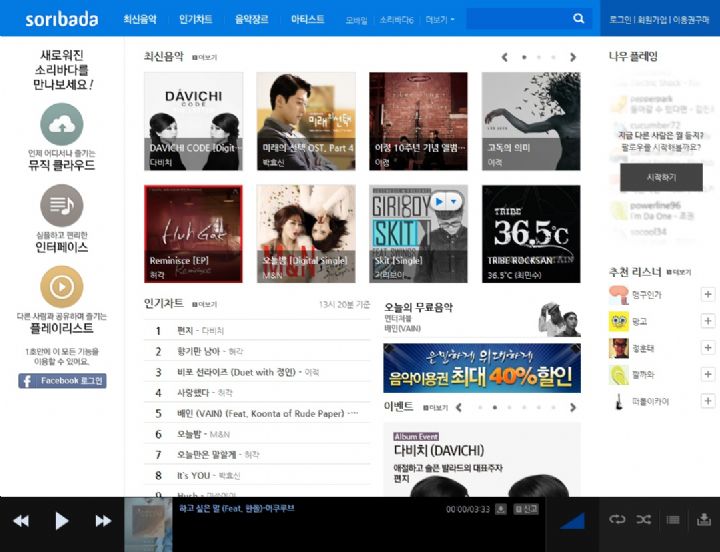This screenshot has height=552, width=720.
Task: Show next 최신음악 albums with right arrow
Action: coord(573,57)
